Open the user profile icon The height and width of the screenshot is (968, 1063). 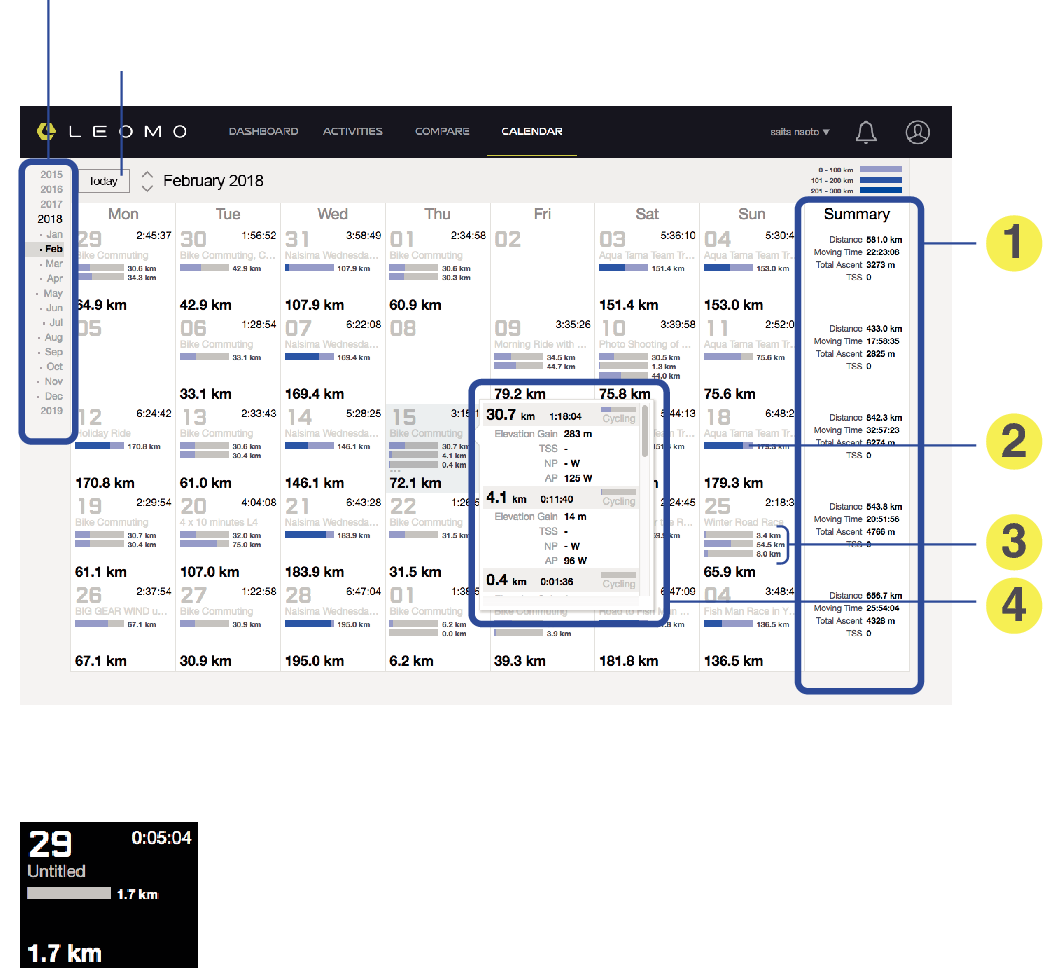point(917,132)
